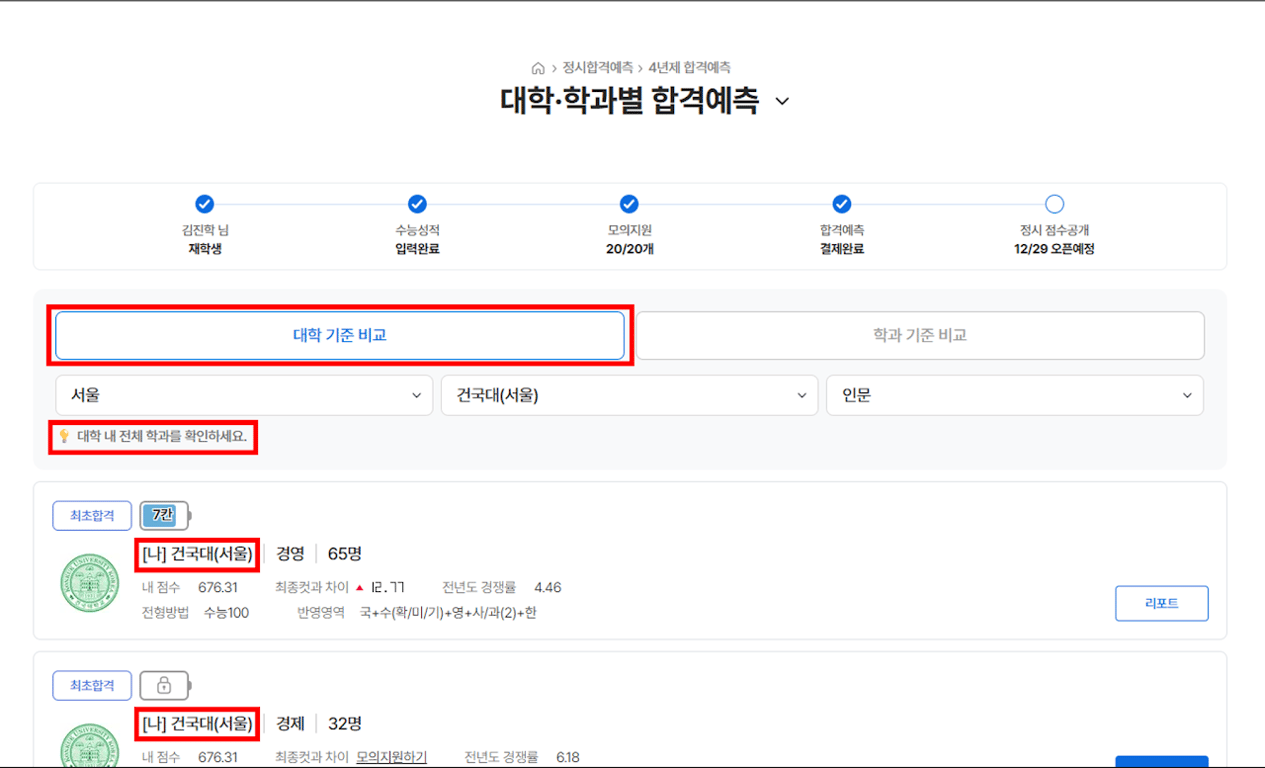Click the 국+수(확/미/기)+영+사/과(2)+한 text
Image resolution: width=1265 pixels, height=768 pixels.
(x=448, y=612)
